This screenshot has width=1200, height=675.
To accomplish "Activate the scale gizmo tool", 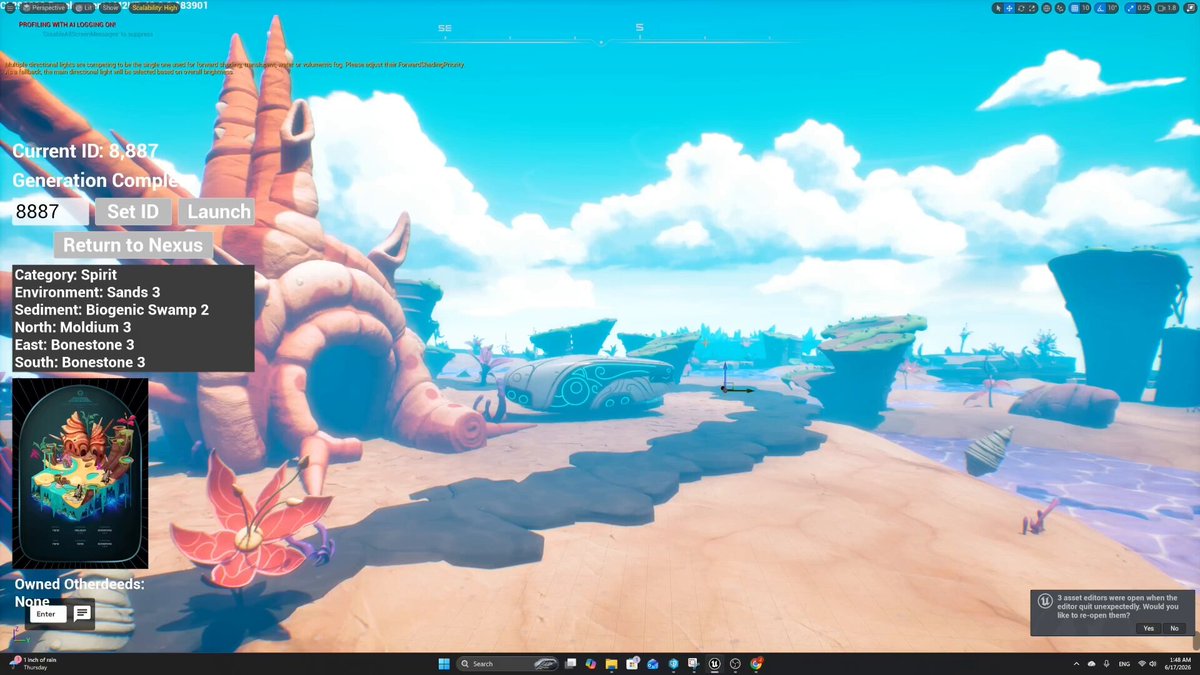I will pos(1032,8).
